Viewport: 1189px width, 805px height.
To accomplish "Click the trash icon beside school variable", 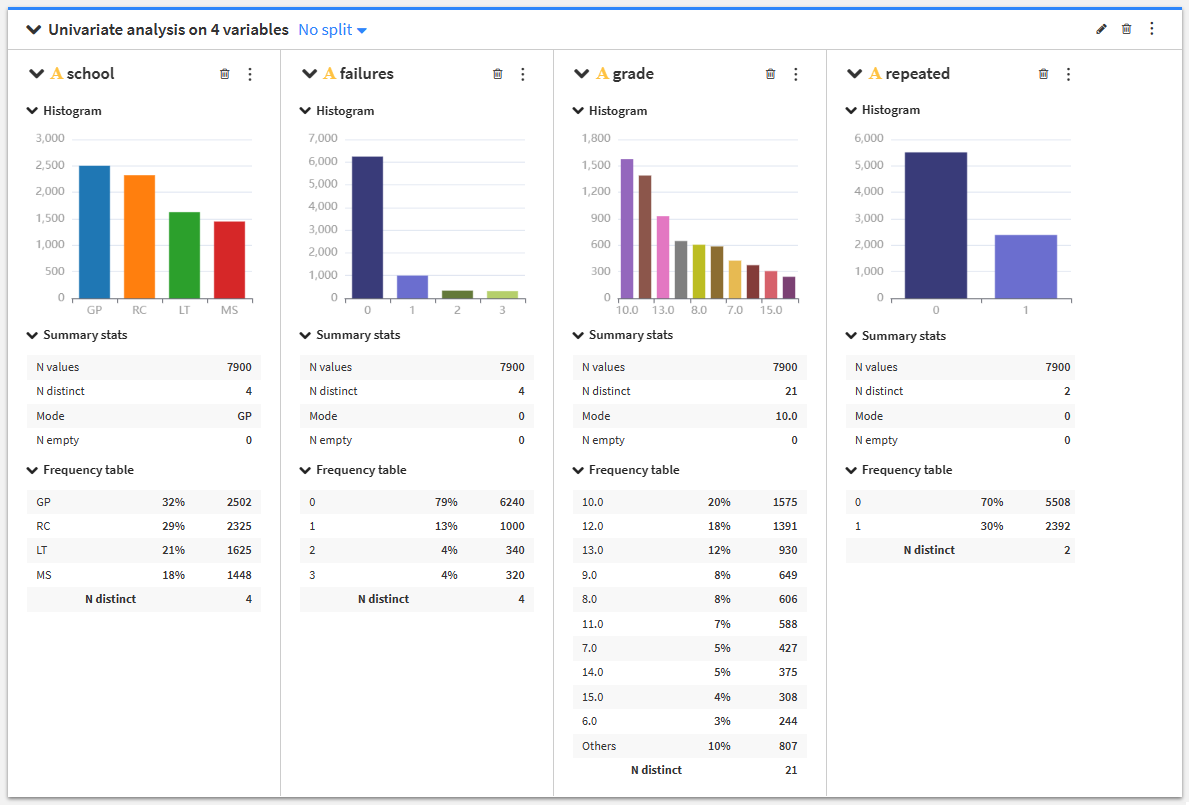I will pos(224,74).
